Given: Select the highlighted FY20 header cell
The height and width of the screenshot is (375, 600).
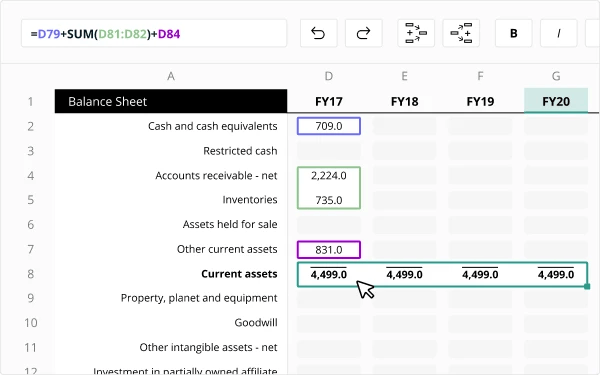Looking at the screenshot, I should click(x=556, y=101).
